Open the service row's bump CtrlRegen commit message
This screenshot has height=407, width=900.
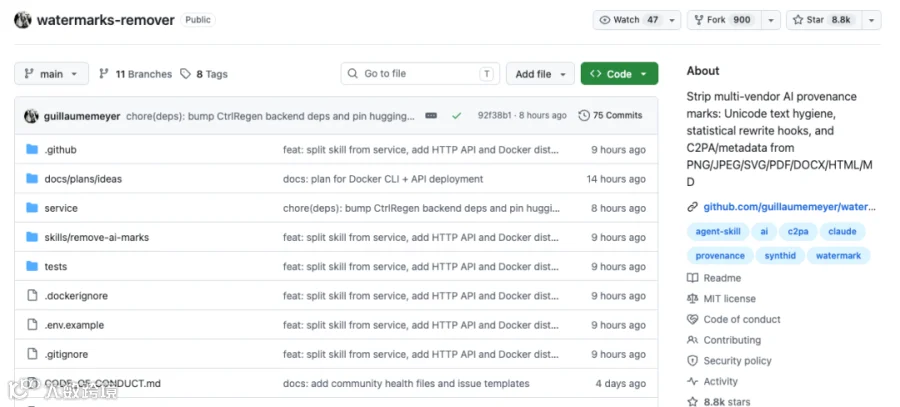(x=421, y=208)
